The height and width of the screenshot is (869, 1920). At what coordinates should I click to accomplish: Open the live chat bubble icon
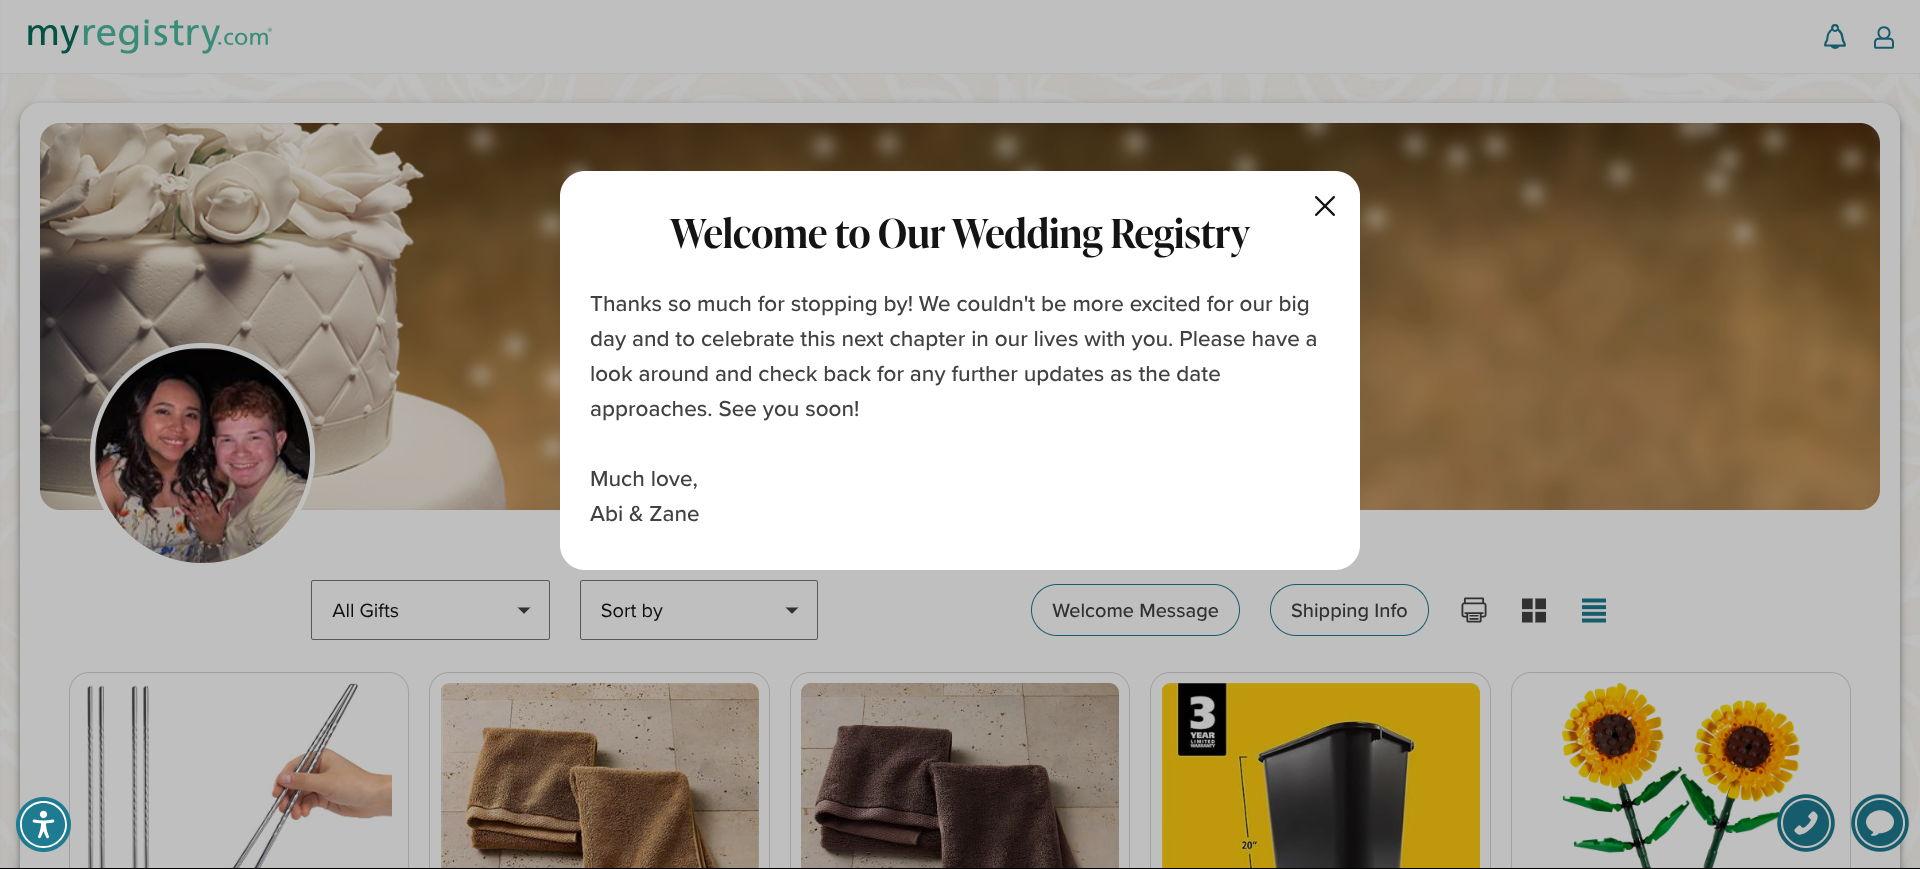tap(1879, 823)
